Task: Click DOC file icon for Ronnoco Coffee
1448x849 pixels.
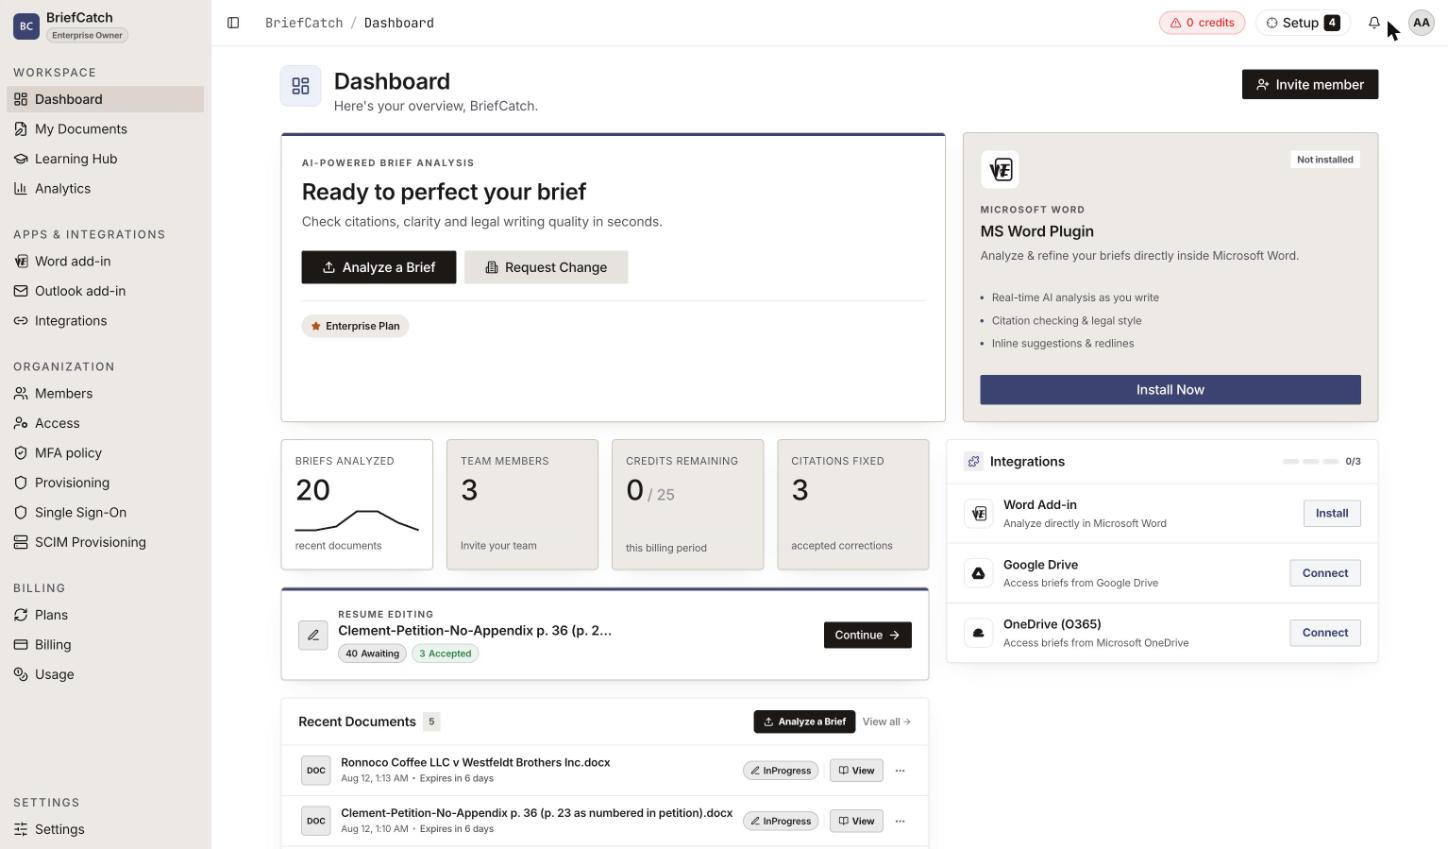Action: click(x=316, y=770)
